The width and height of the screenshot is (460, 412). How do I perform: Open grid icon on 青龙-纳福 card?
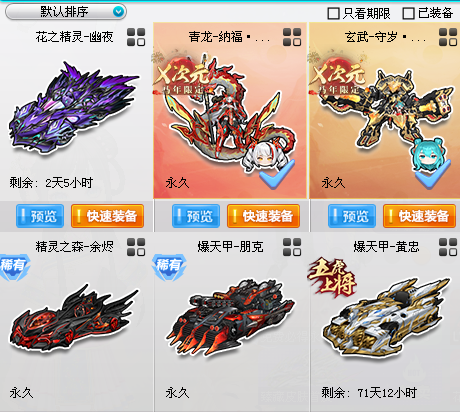[x=292, y=37]
